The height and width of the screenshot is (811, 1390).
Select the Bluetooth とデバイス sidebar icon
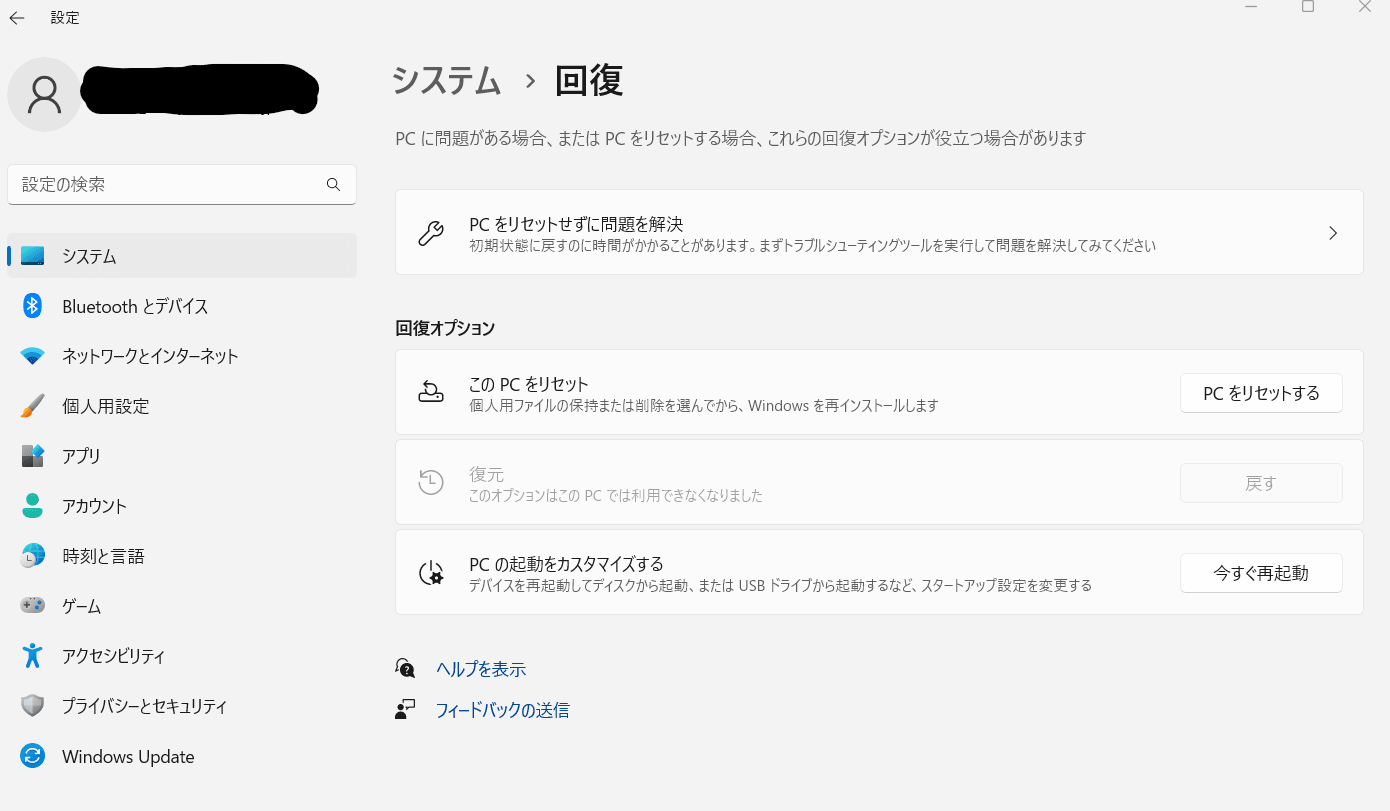pos(32,306)
